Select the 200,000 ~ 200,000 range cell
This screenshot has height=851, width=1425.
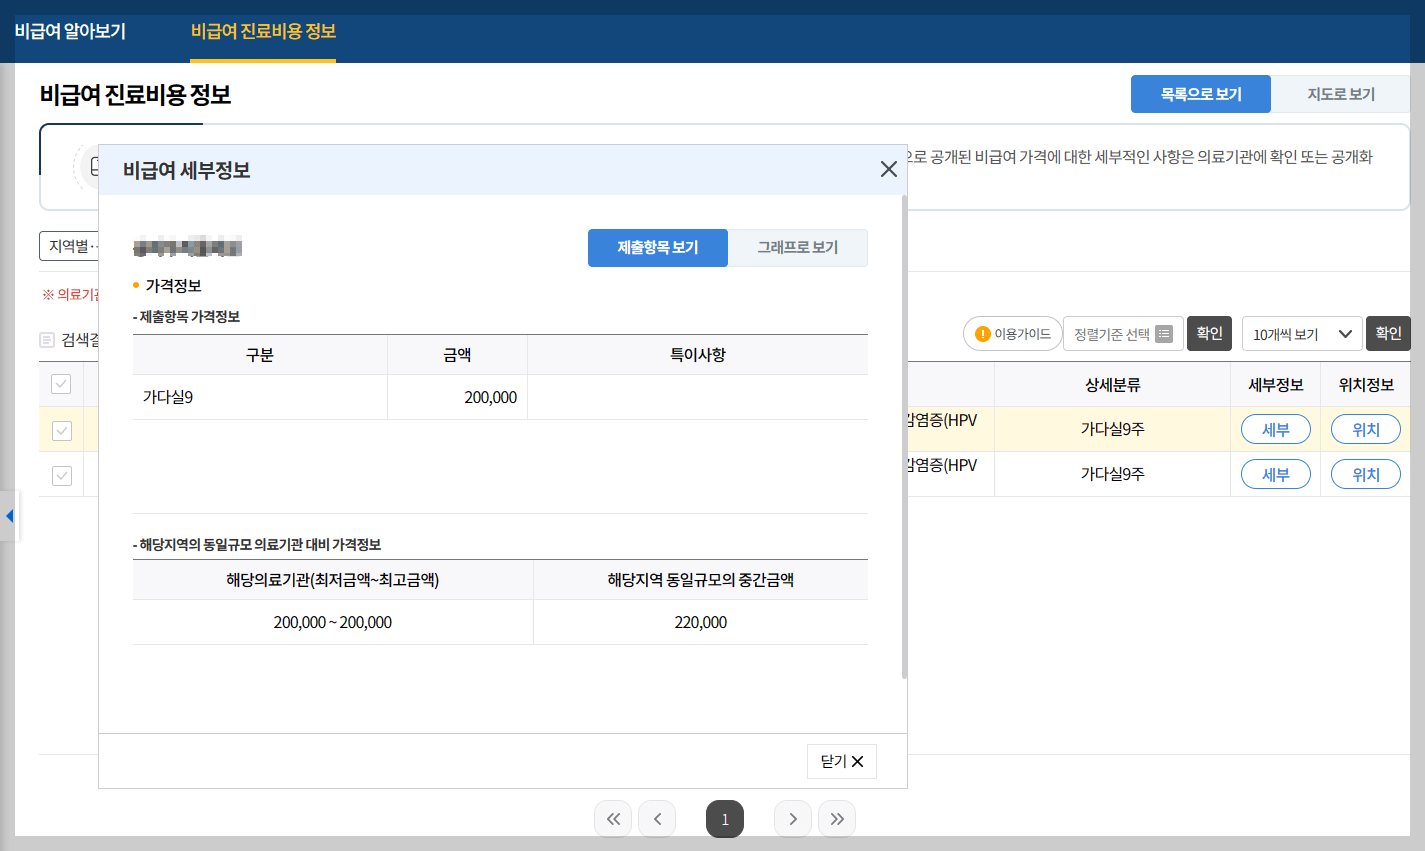pyautogui.click(x=333, y=622)
